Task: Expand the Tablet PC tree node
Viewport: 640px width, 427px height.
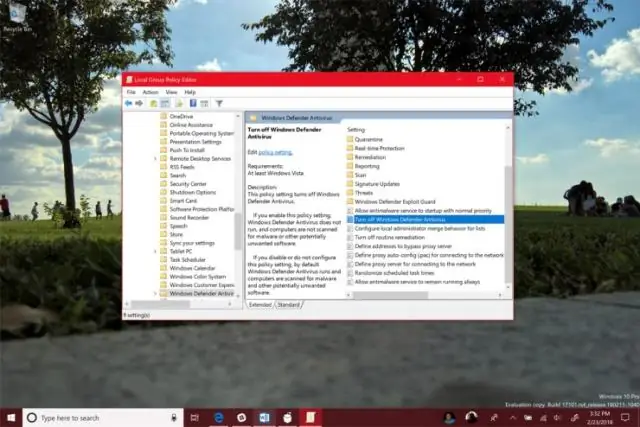Action: coord(155,251)
